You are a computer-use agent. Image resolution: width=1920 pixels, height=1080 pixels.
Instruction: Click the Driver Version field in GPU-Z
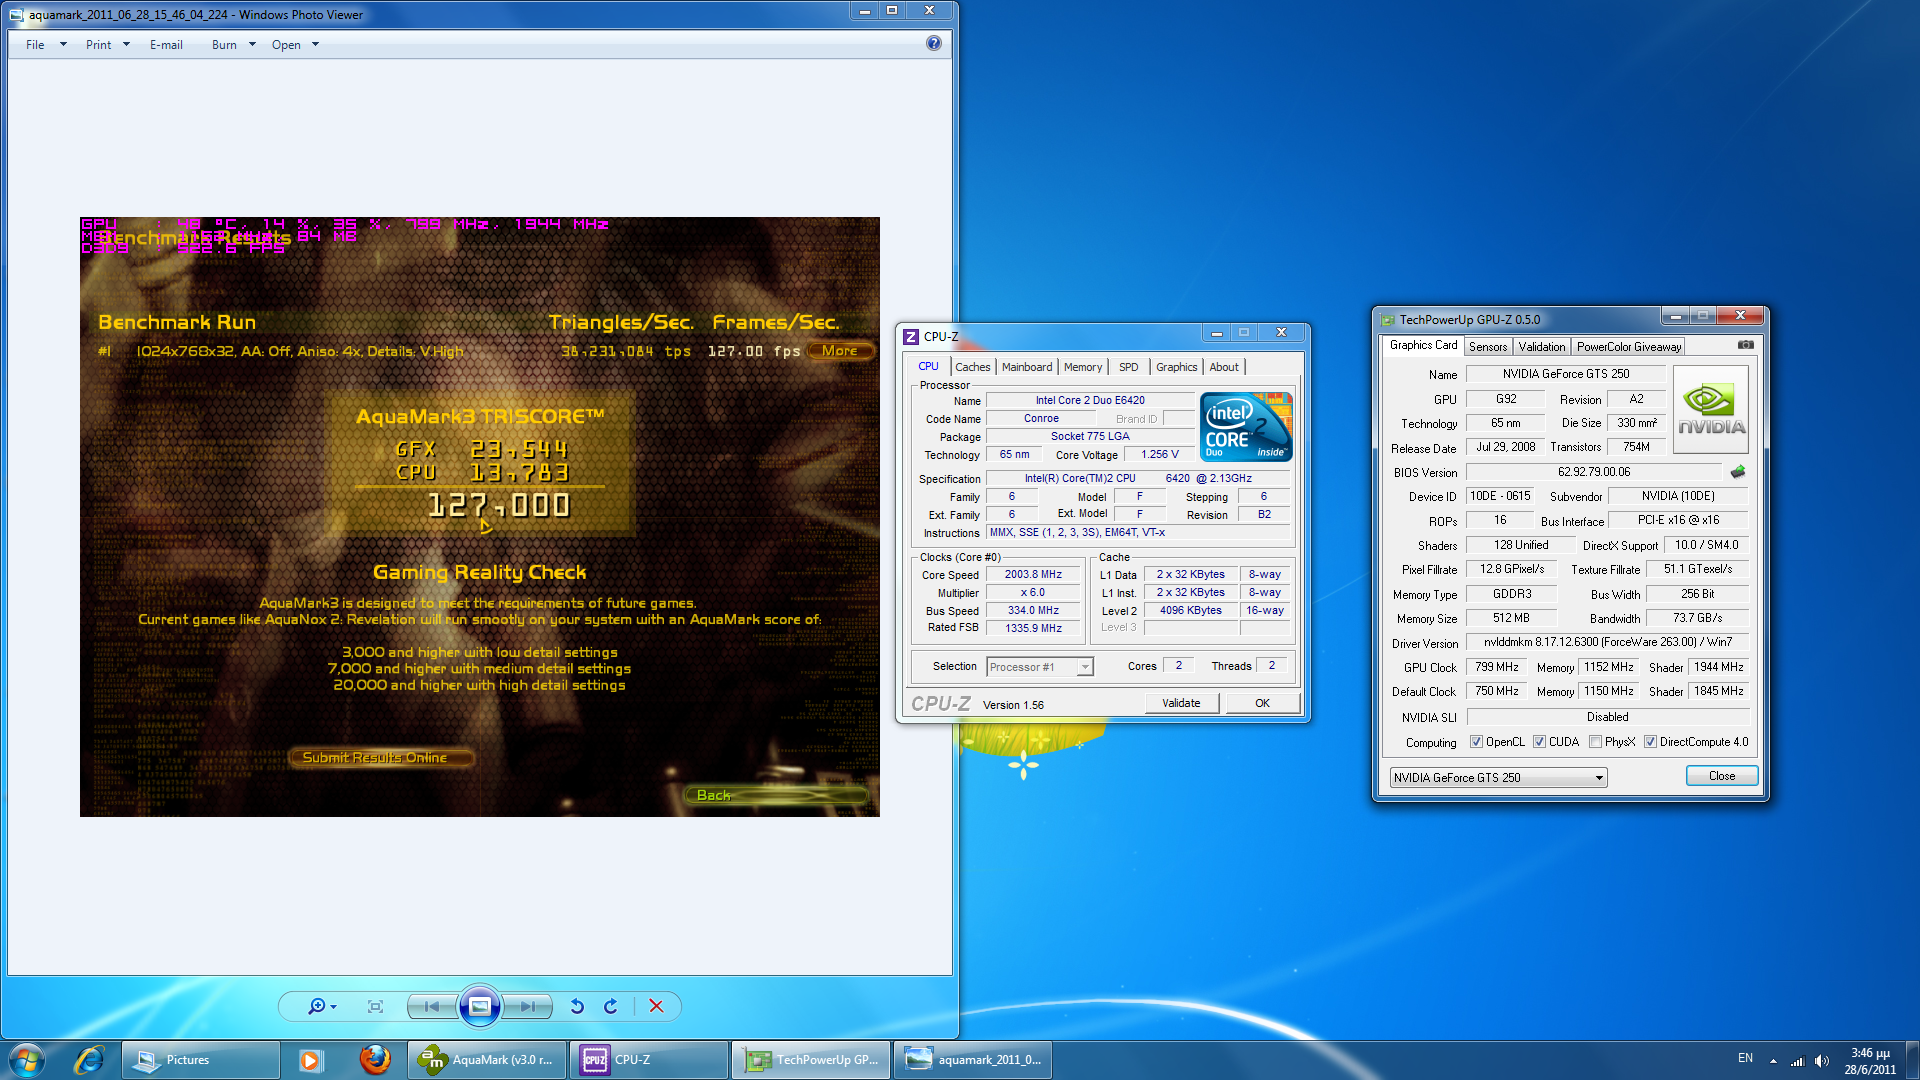click(x=1607, y=642)
